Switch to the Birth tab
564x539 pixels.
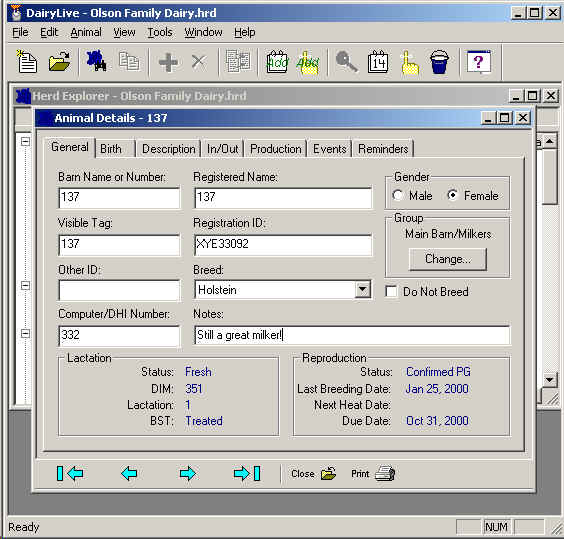click(x=115, y=149)
